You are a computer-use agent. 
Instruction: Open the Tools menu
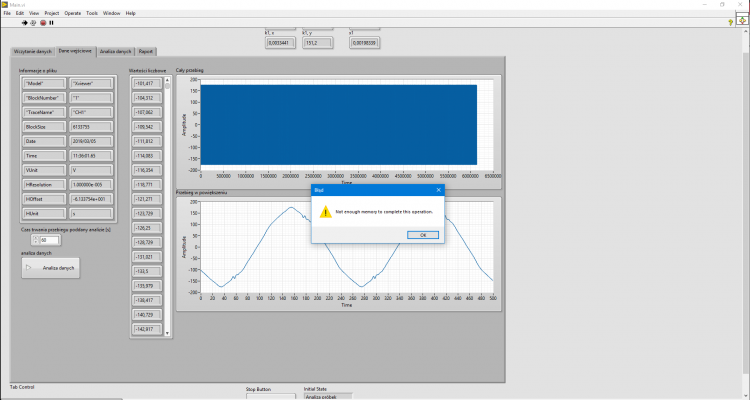92,13
